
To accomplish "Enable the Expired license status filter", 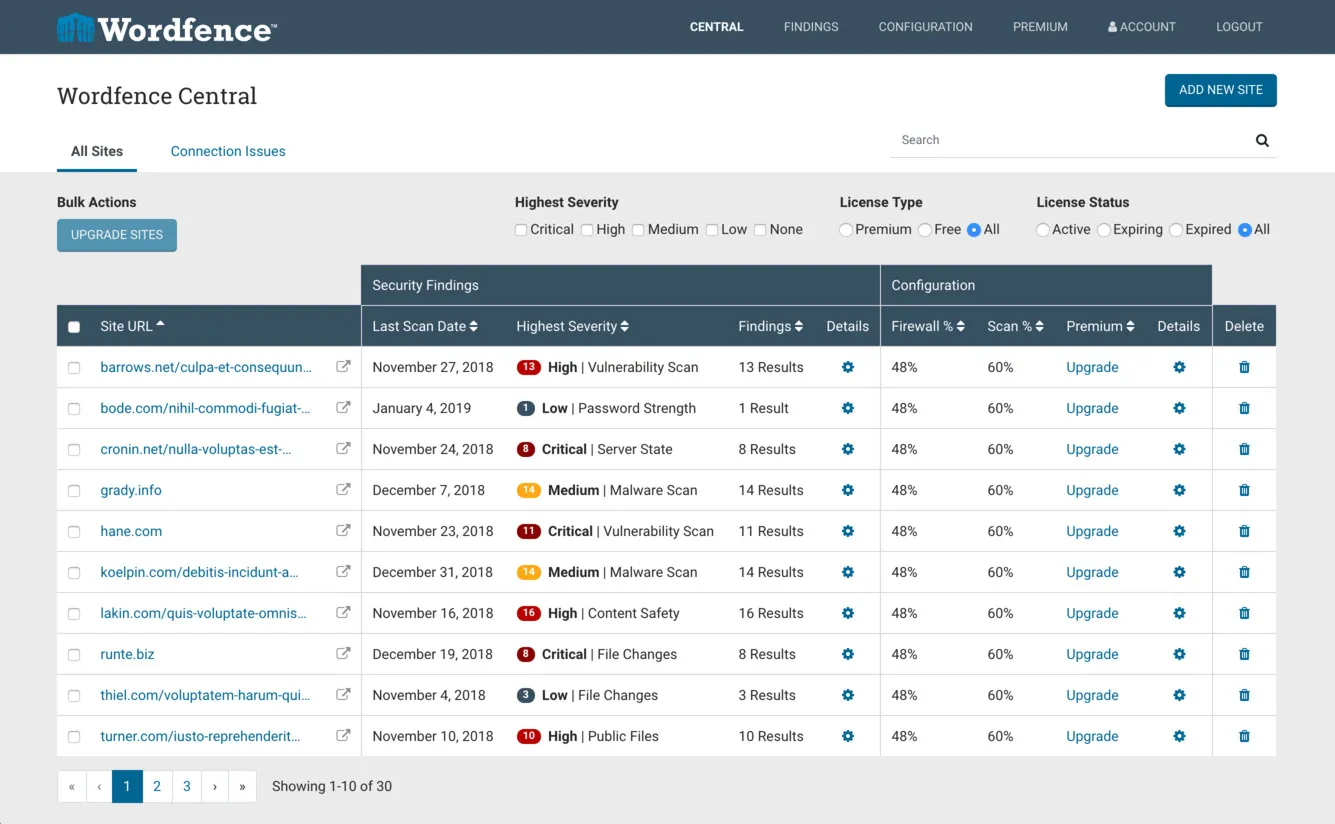I will (x=1175, y=229).
